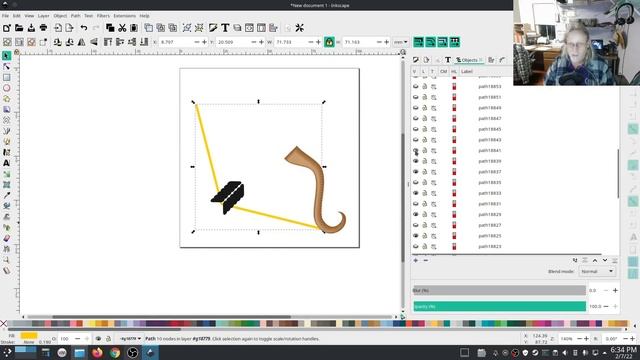
Task: Increase the width W value
Action: (318, 42)
